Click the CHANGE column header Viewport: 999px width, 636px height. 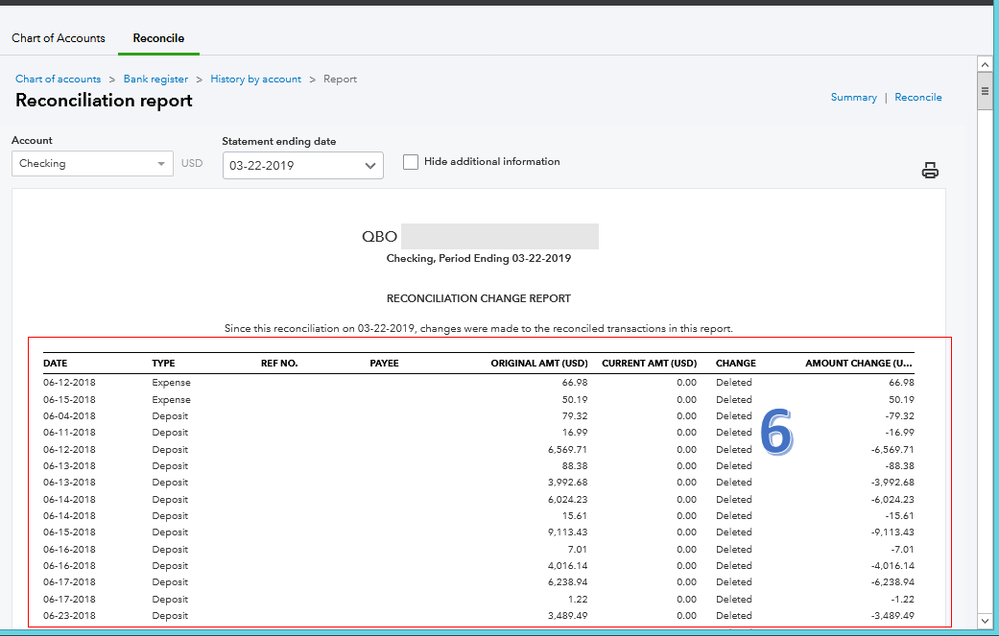pos(735,363)
